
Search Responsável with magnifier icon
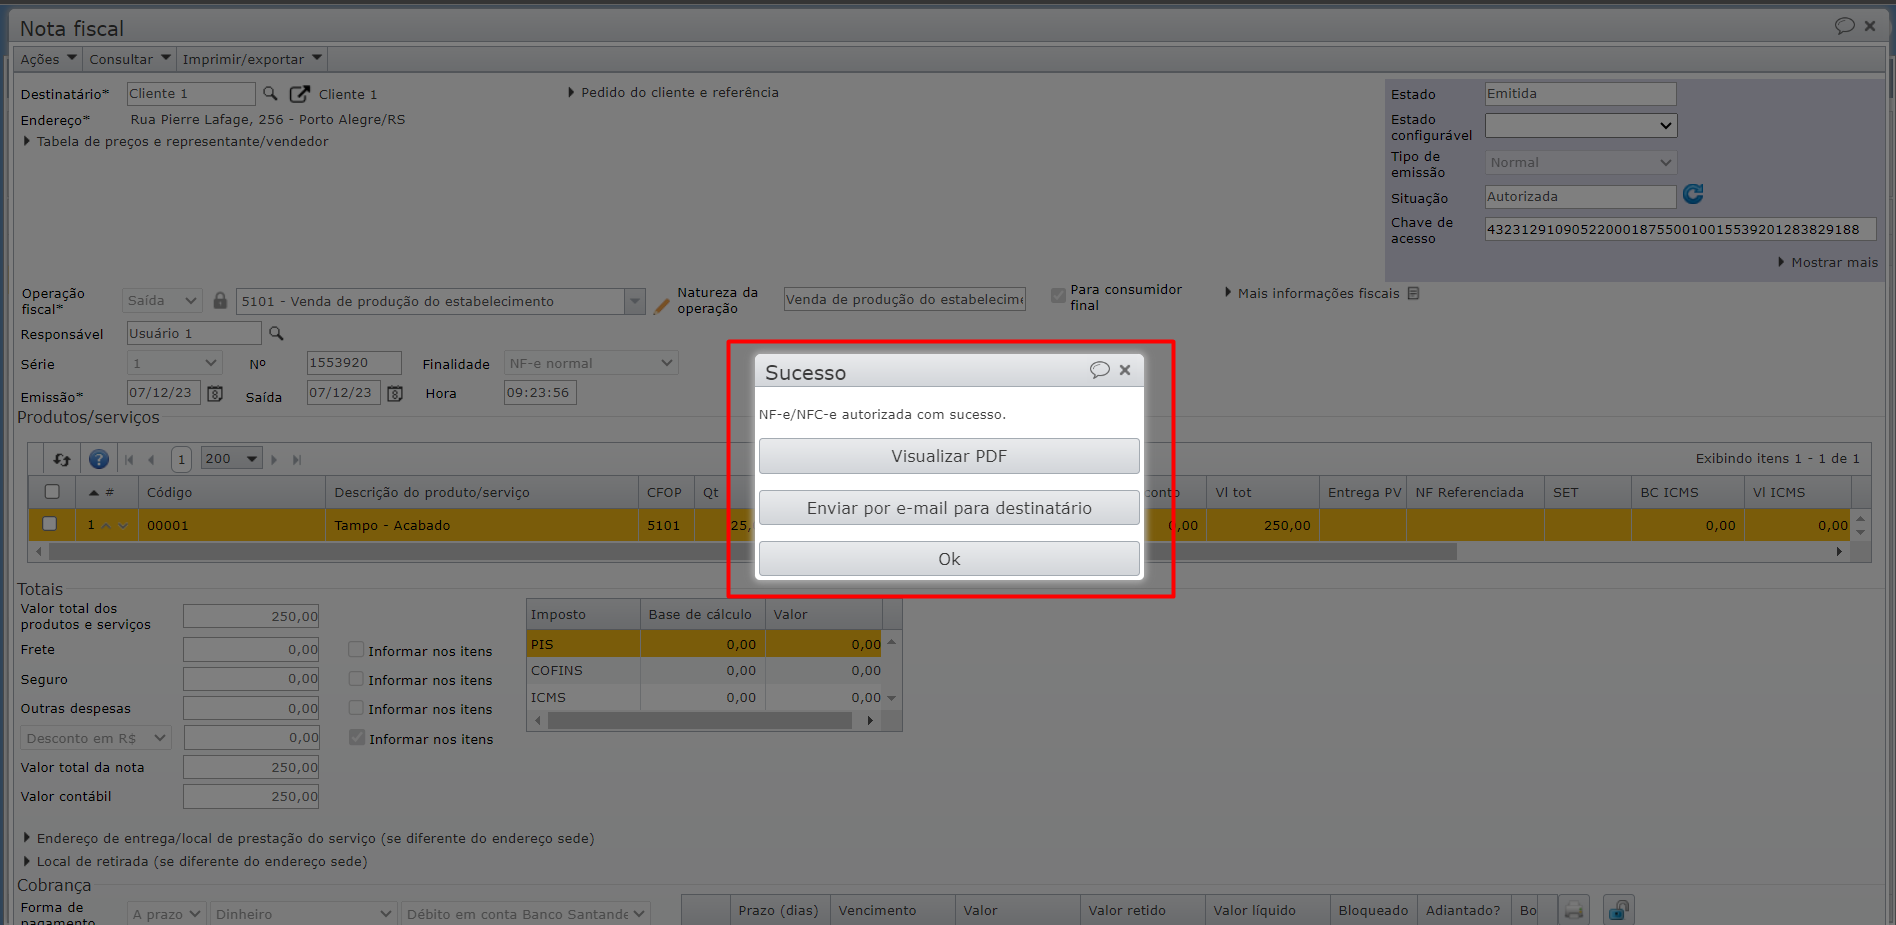[x=276, y=333]
